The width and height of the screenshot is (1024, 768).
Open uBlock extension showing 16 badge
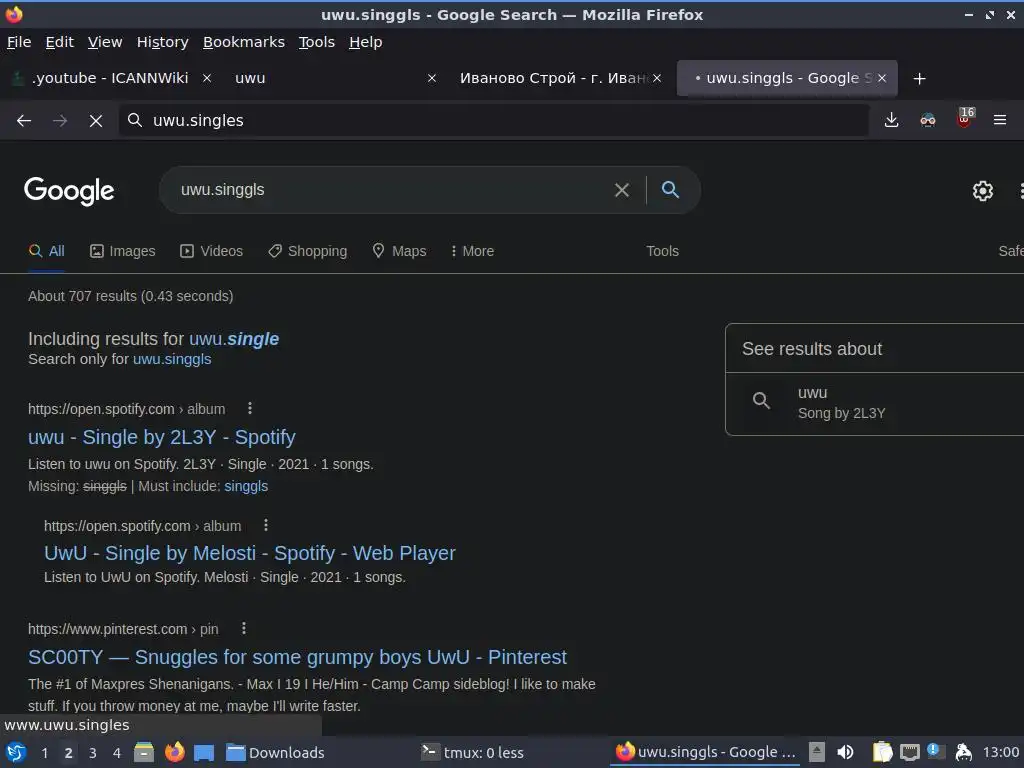tap(965, 118)
